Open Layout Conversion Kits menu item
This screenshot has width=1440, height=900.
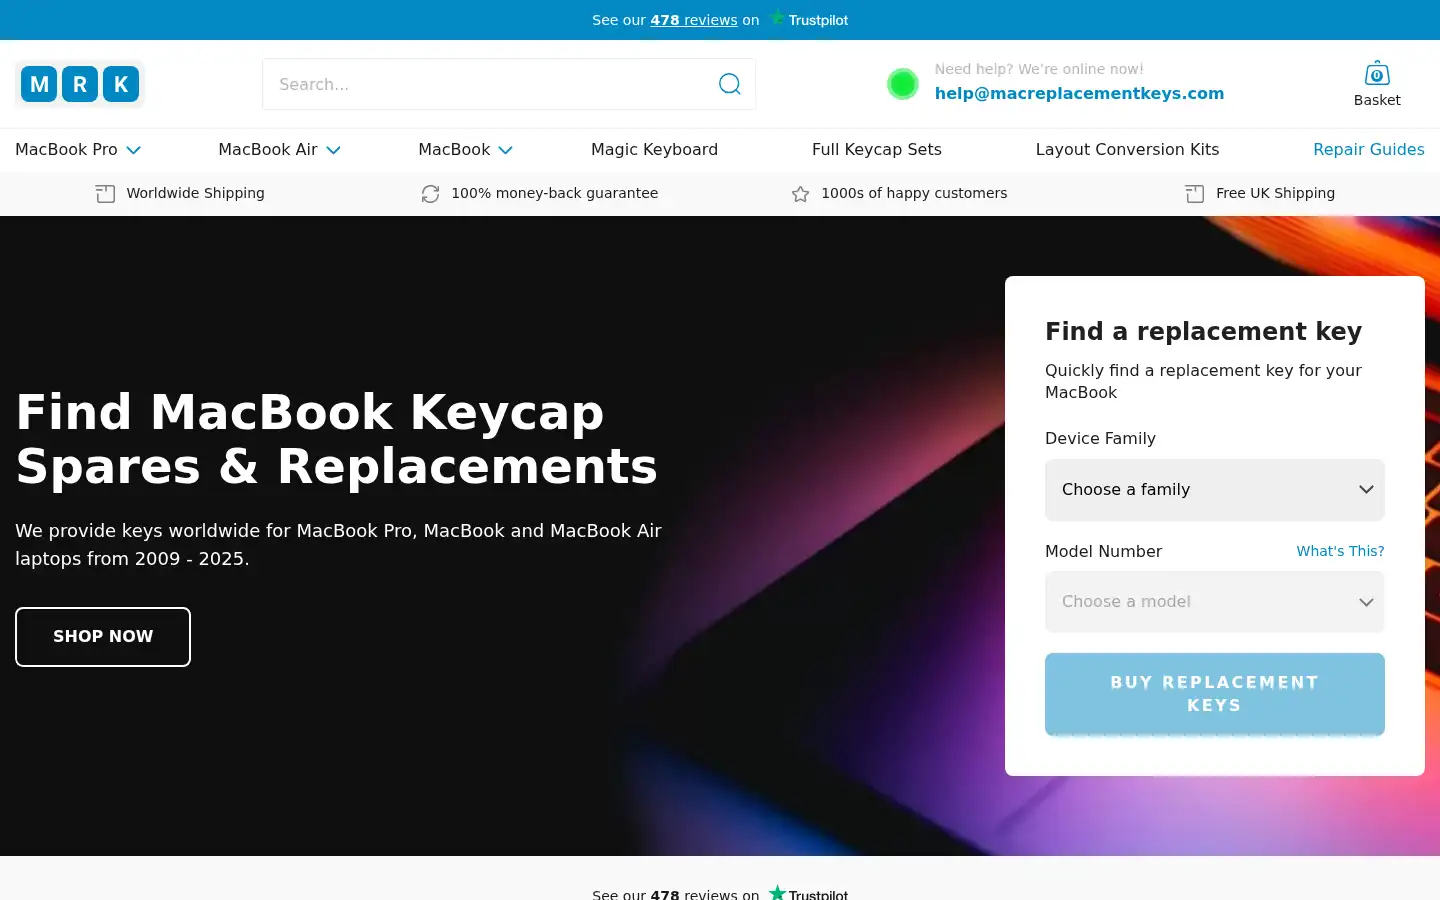coord(1127,149)
